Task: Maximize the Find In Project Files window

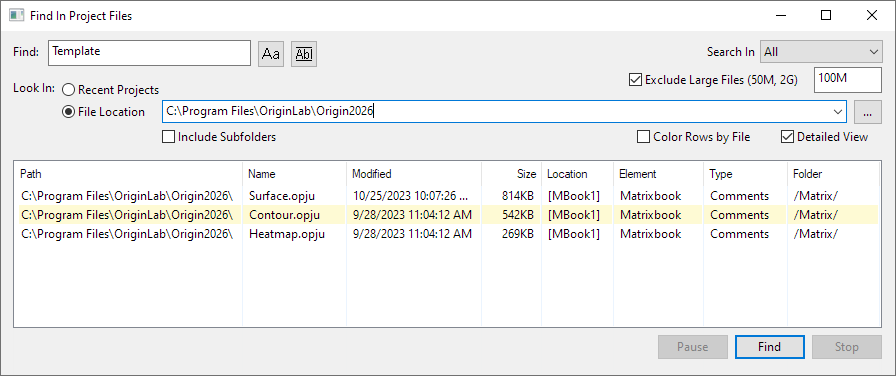Action: coord(826,15)
